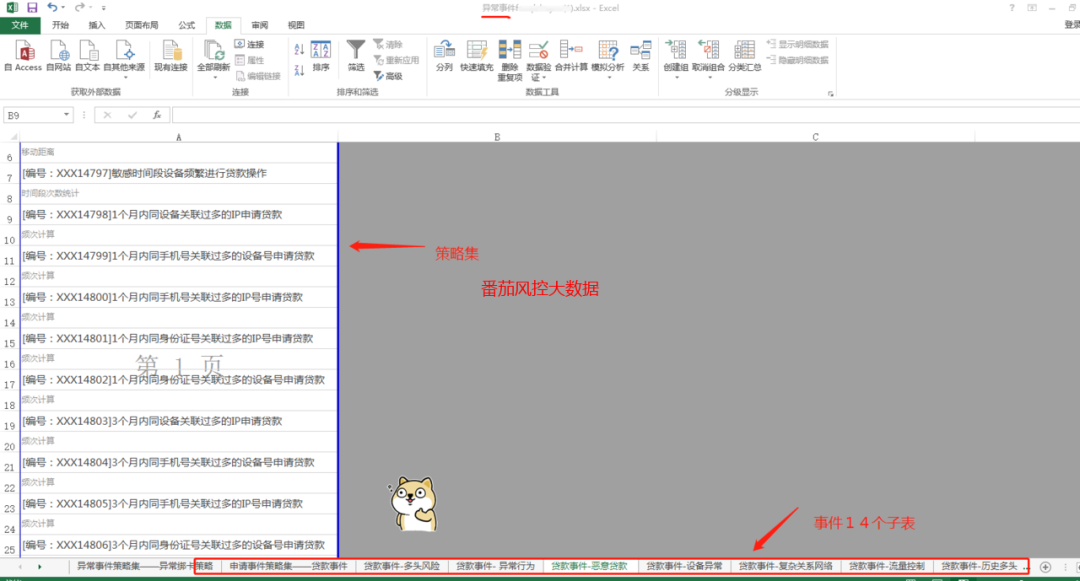
Task: Add a new sheet with plus button
Action: [x=1045, y=567]
